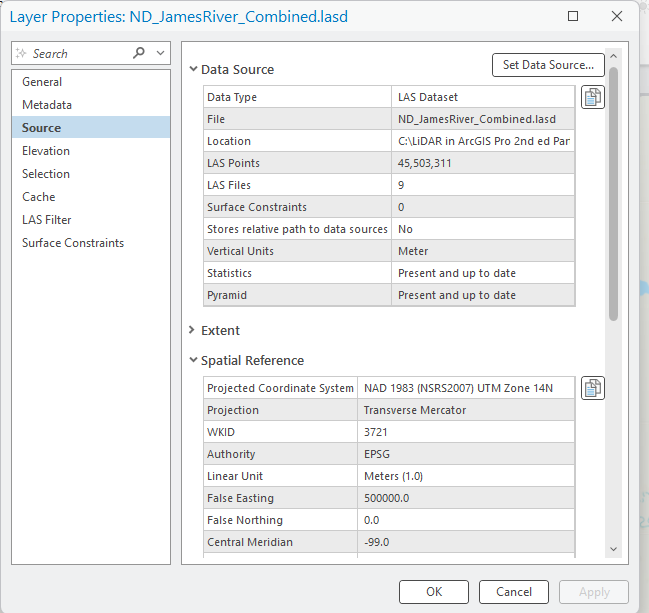The height and width of the screenshot is (613, 649).
Task: Click the 'Projected Coordinate System' label cell
Action: point(281,388)
